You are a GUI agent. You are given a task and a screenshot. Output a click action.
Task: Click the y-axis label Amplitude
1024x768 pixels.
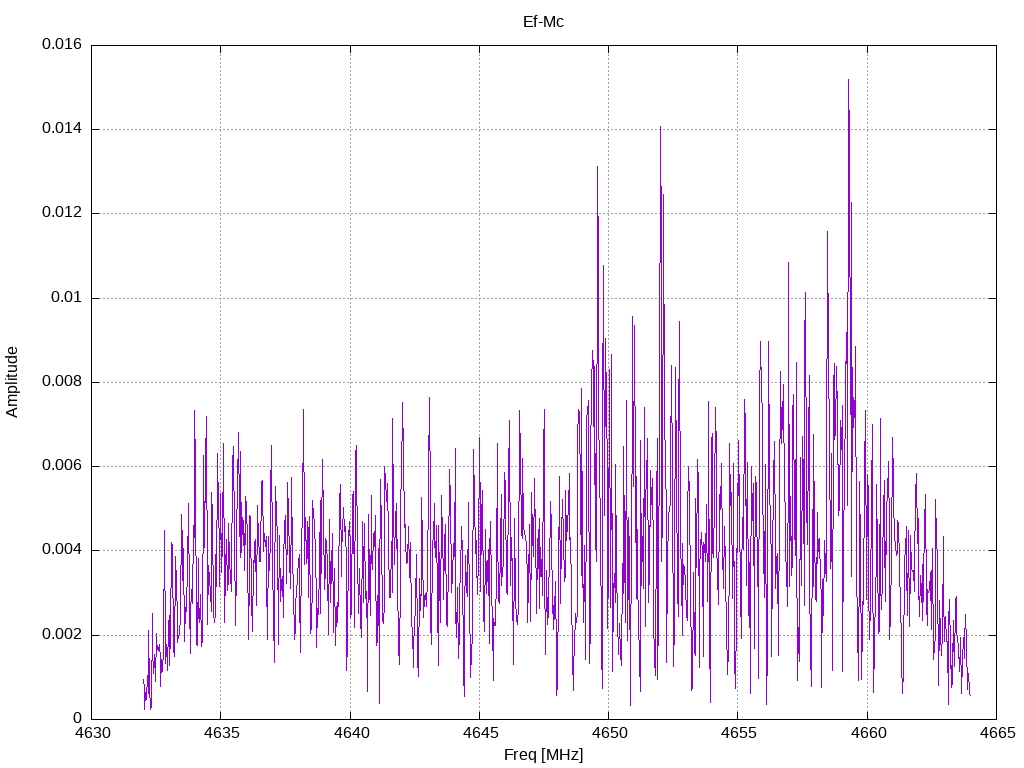(x=12, y=382)
